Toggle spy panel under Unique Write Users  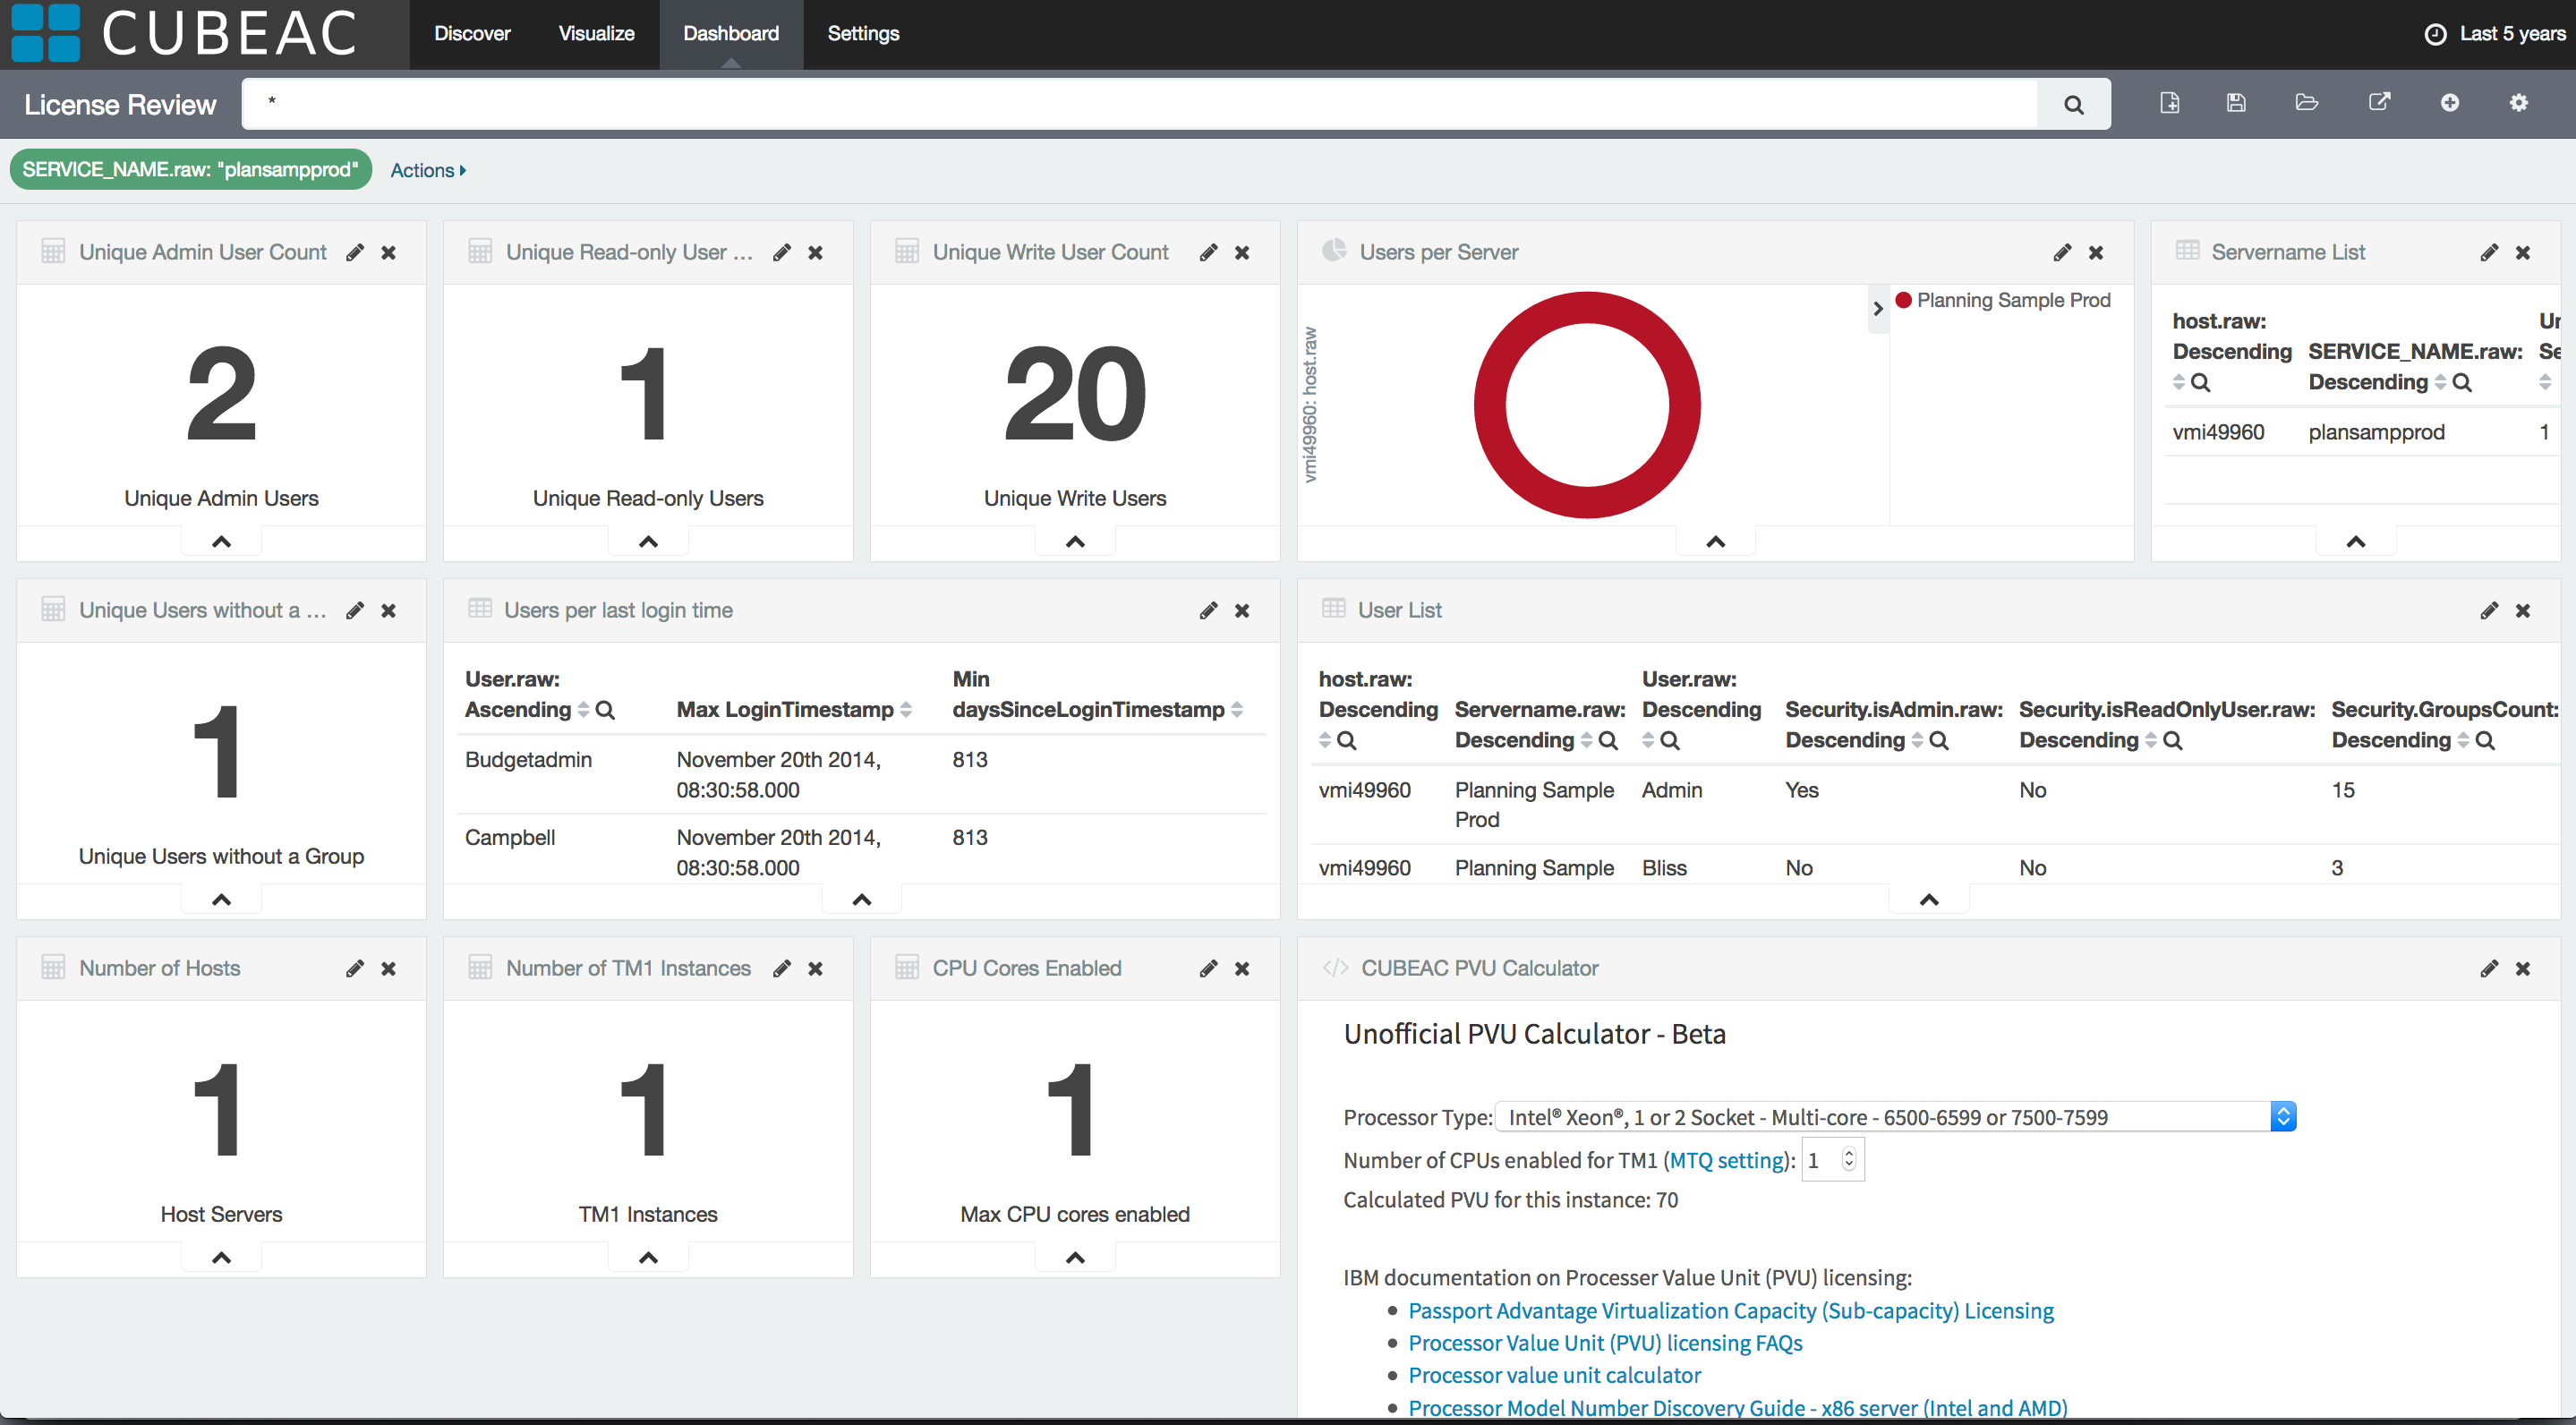point(1075,542)
